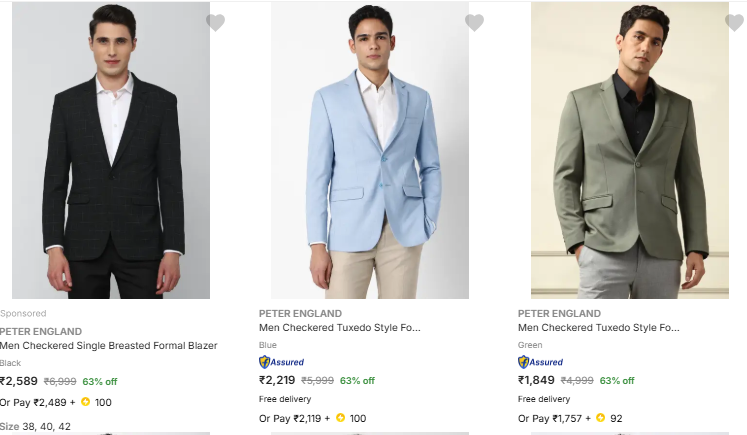The image size is (747, 435).
Task: Click SuperCoin icon on blue blazer offer
Action: pyautogui.click(x=341, y=418)
